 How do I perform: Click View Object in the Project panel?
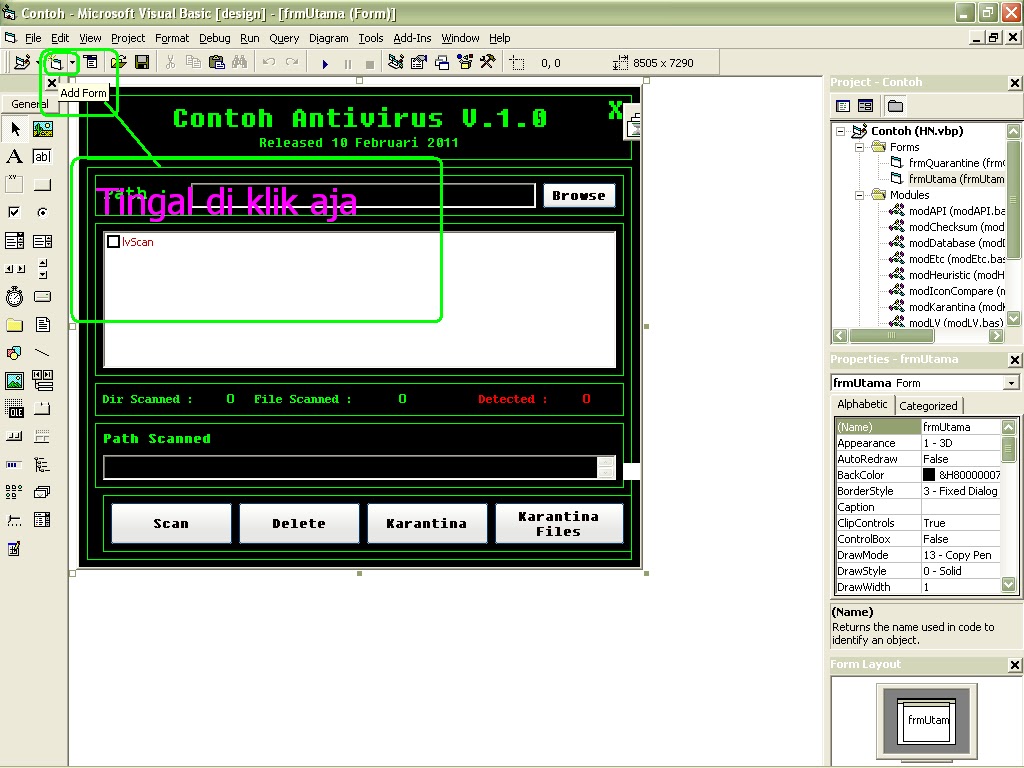[865, 106]
